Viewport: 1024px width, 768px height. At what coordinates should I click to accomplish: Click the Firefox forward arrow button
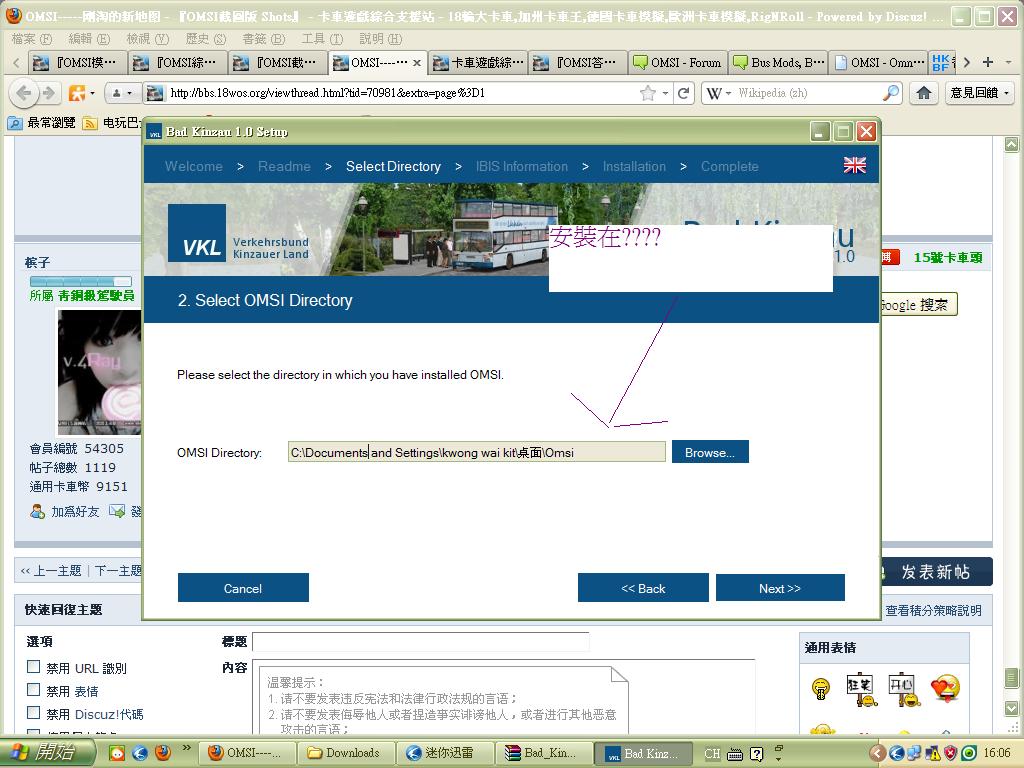[x=49, y=93]
